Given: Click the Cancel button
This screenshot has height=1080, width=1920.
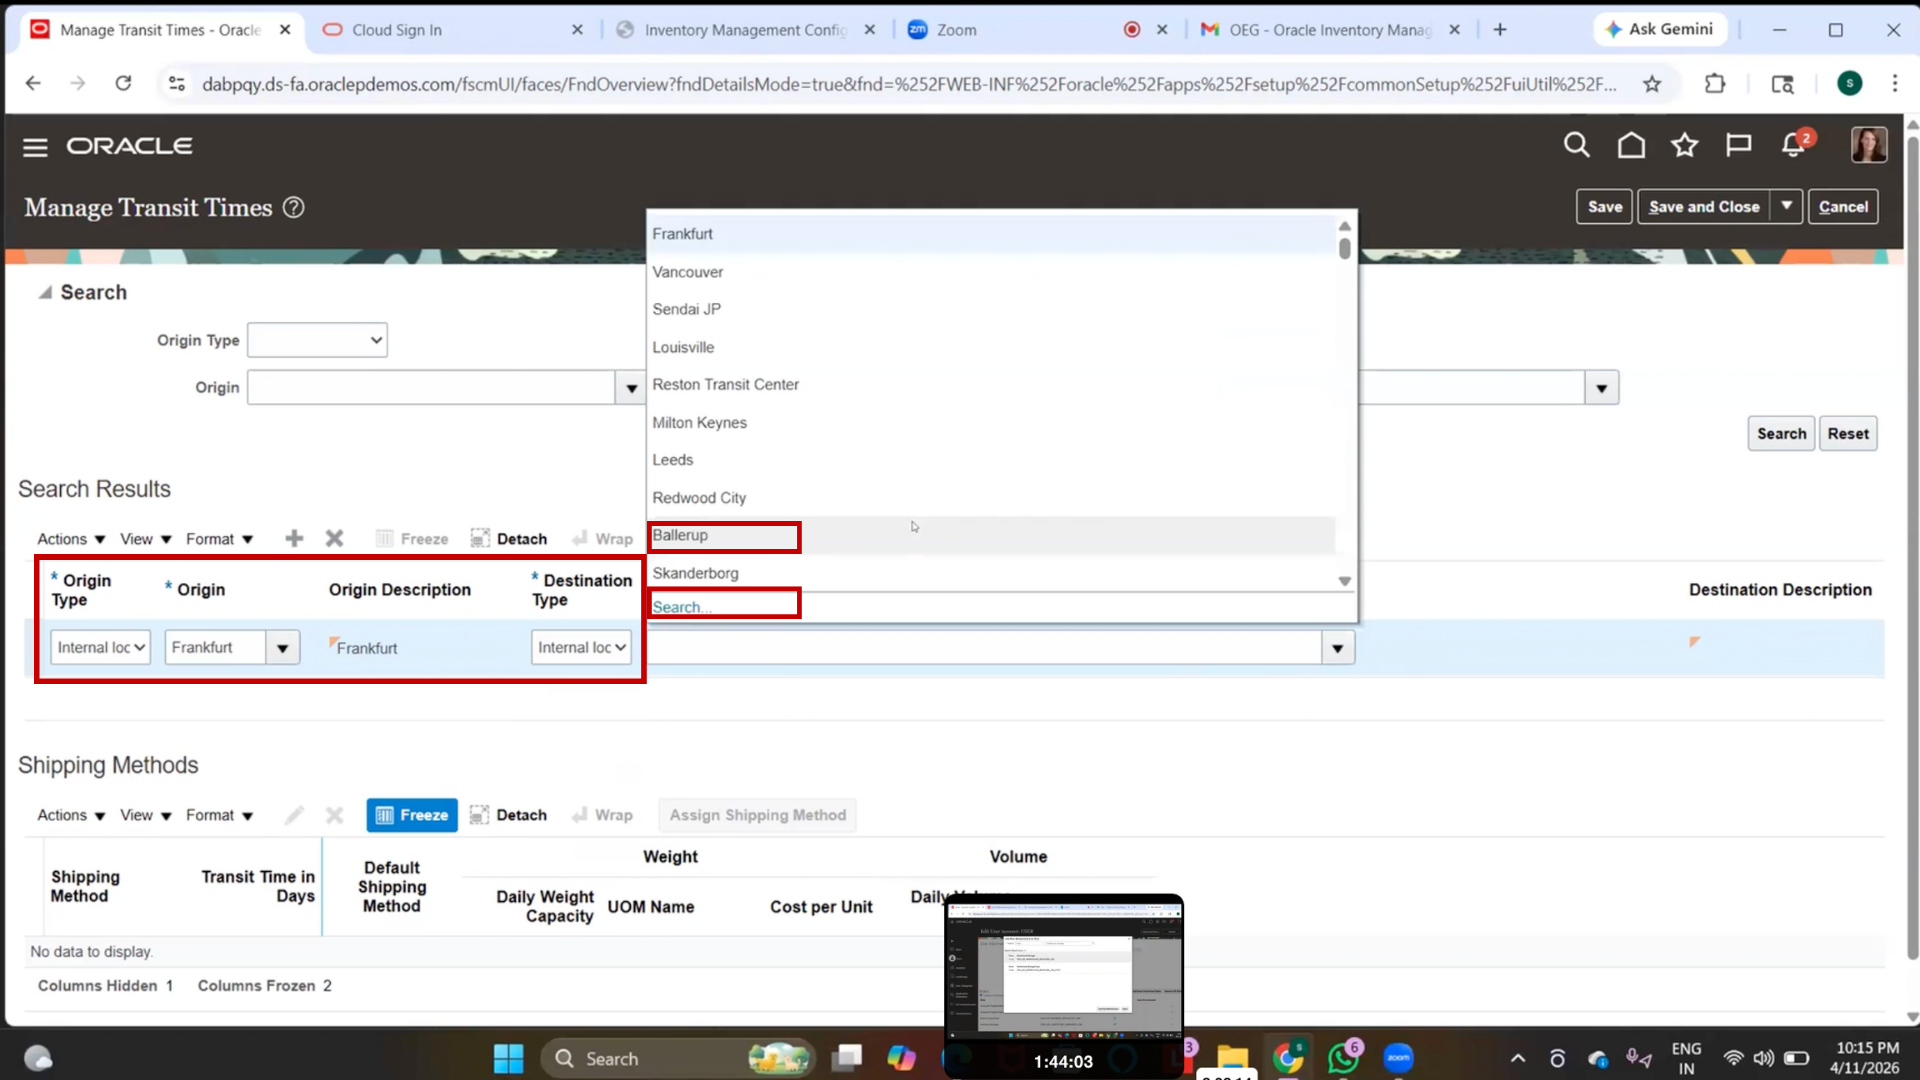Looking at the screenshot, I should 1842,207.
